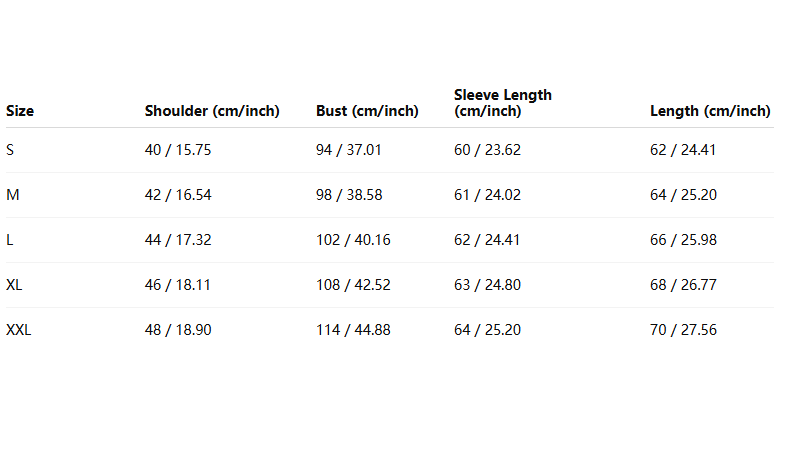Click length value 68 / 26.77

click(683, 285)
